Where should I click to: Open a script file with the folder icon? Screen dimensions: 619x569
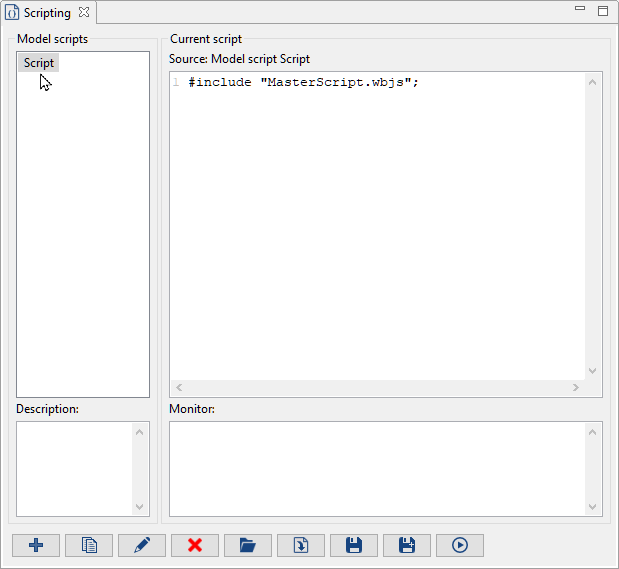[248, 545]
